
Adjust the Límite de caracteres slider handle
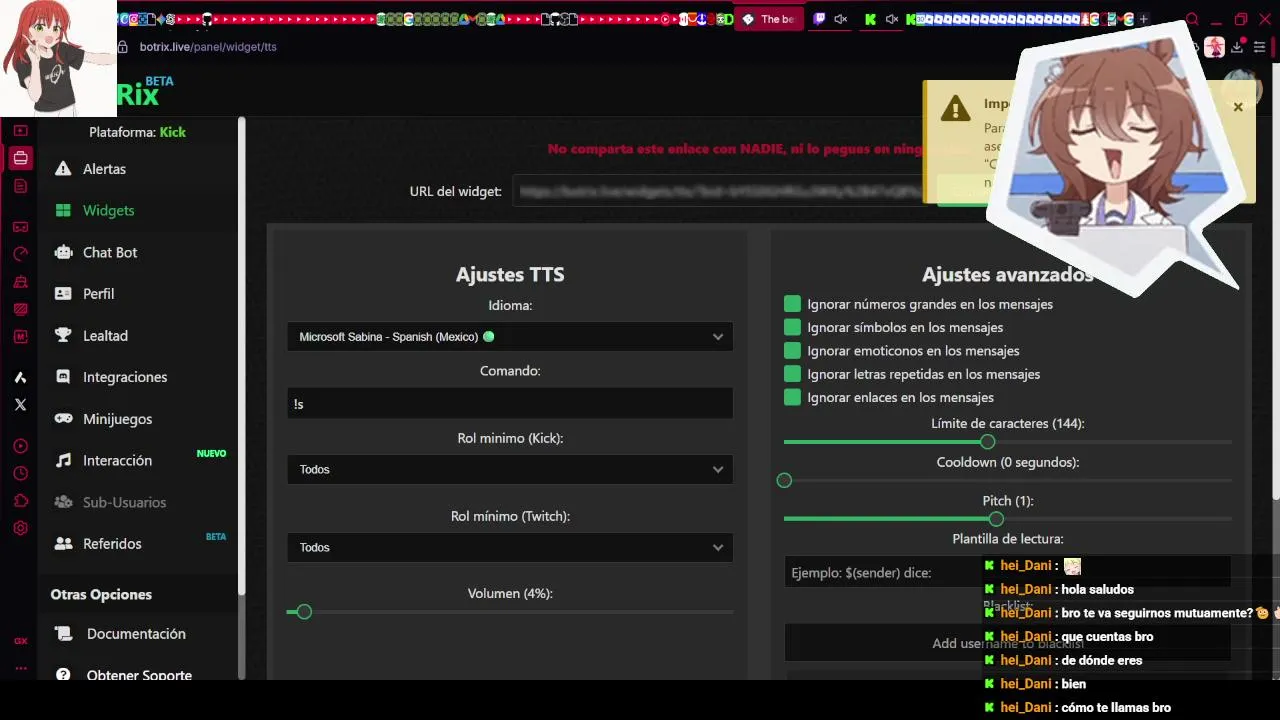pyautogui.click(x=988, y=442)
